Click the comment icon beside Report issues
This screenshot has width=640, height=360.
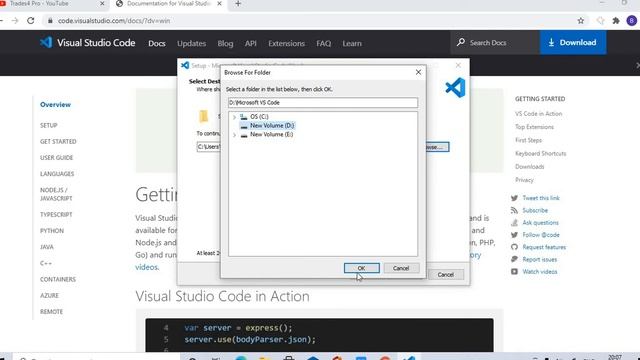tap(514, 259)
